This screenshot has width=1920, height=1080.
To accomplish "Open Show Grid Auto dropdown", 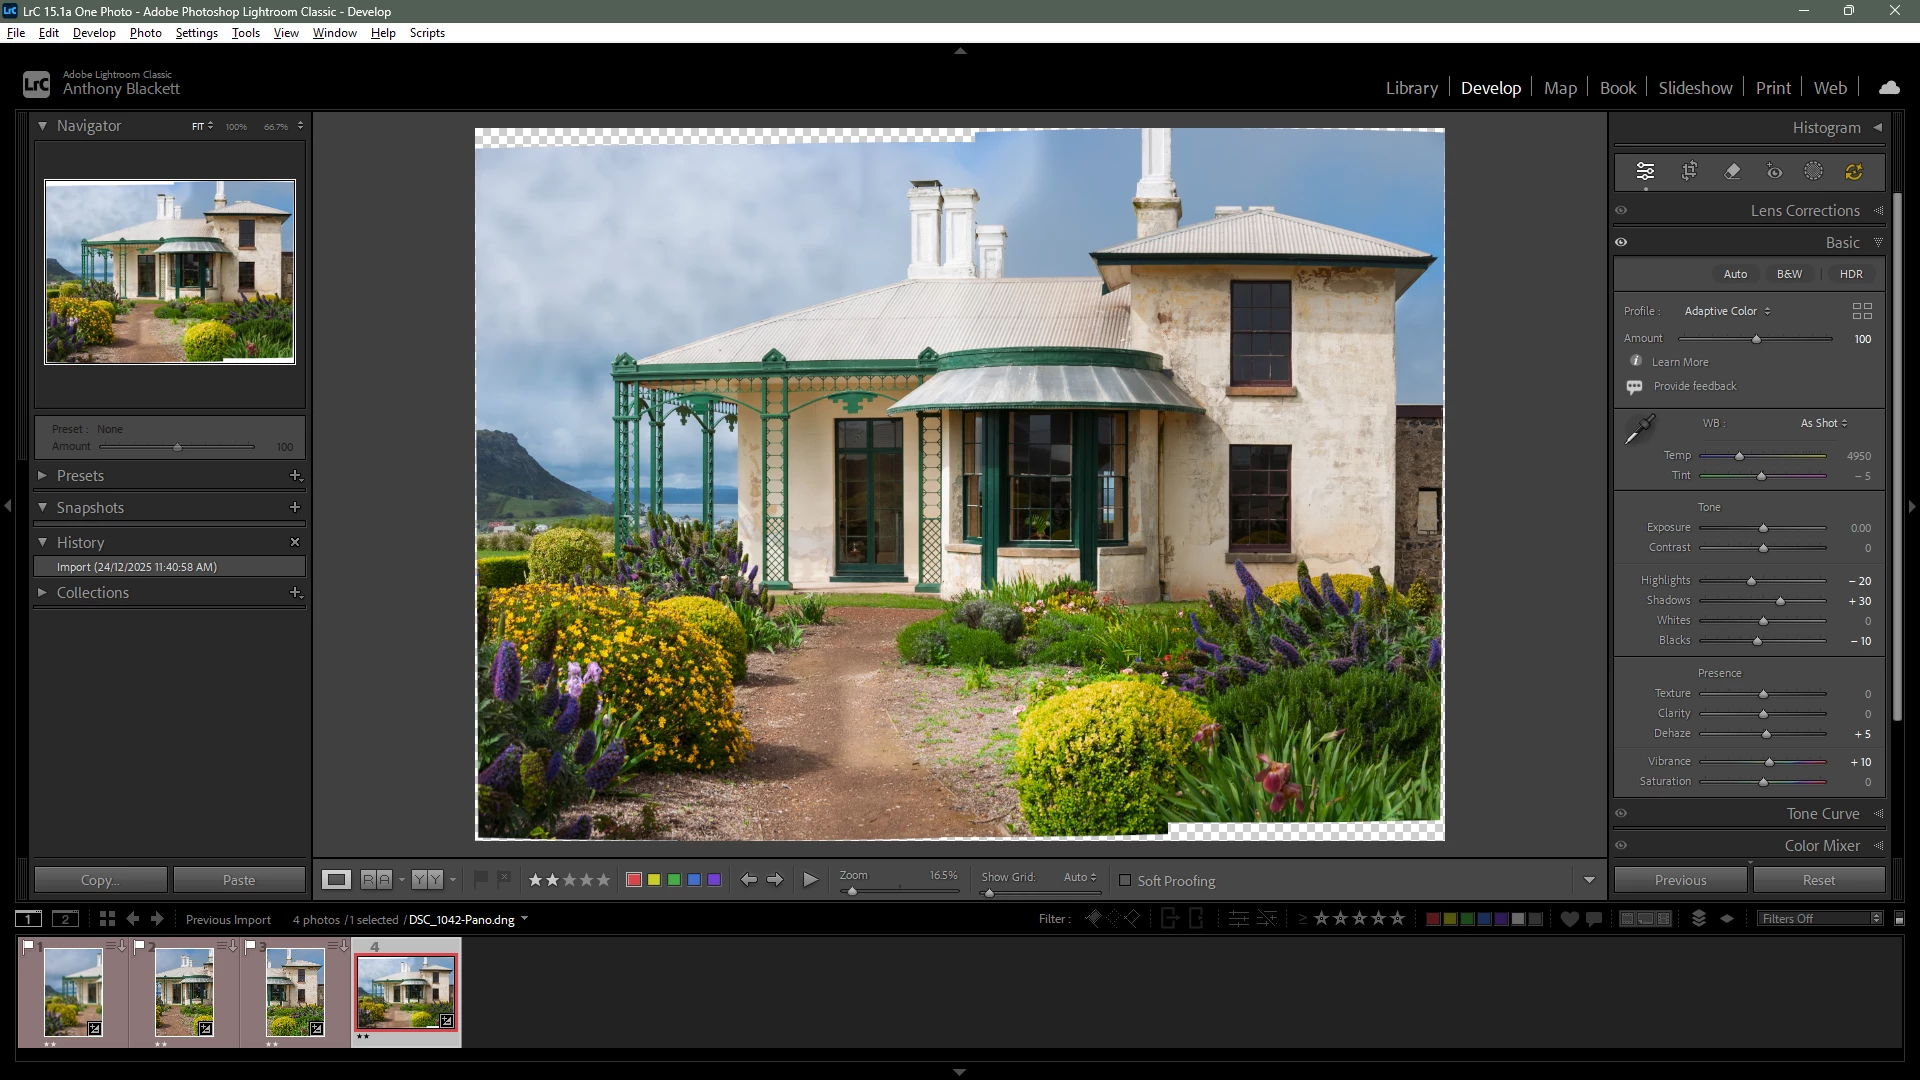I will [x=1080, y=877].
